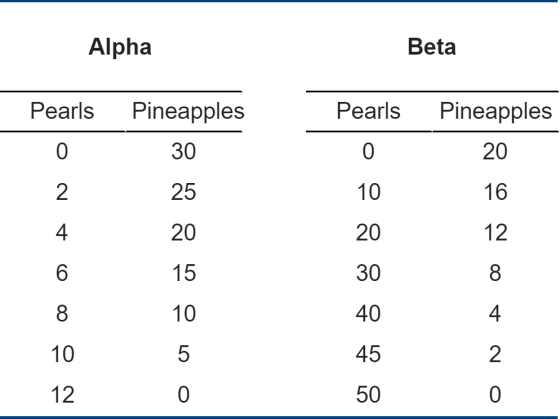Click the Alpha table heading

pos(120,48)
